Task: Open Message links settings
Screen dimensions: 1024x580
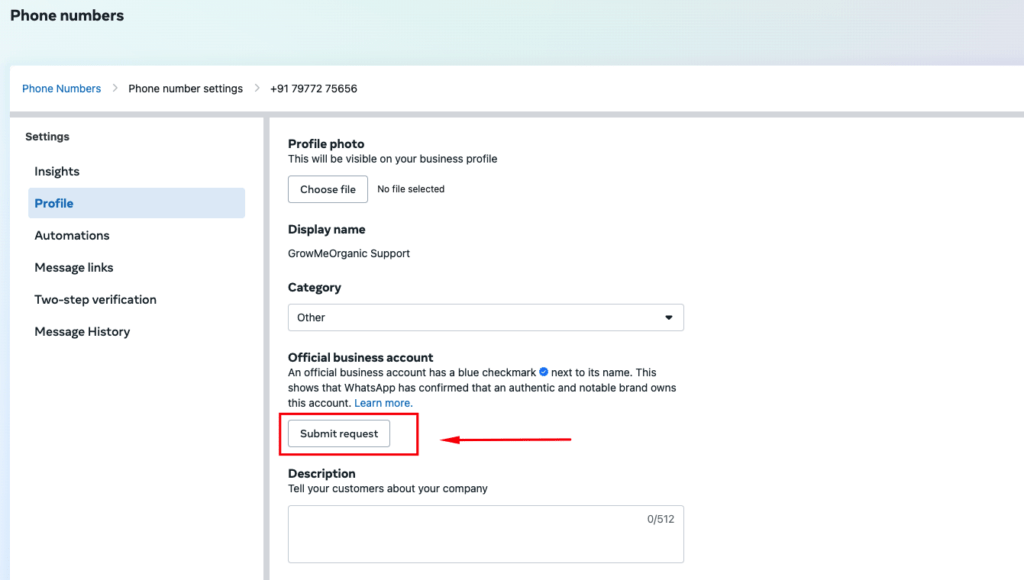Action: (74, 267)
